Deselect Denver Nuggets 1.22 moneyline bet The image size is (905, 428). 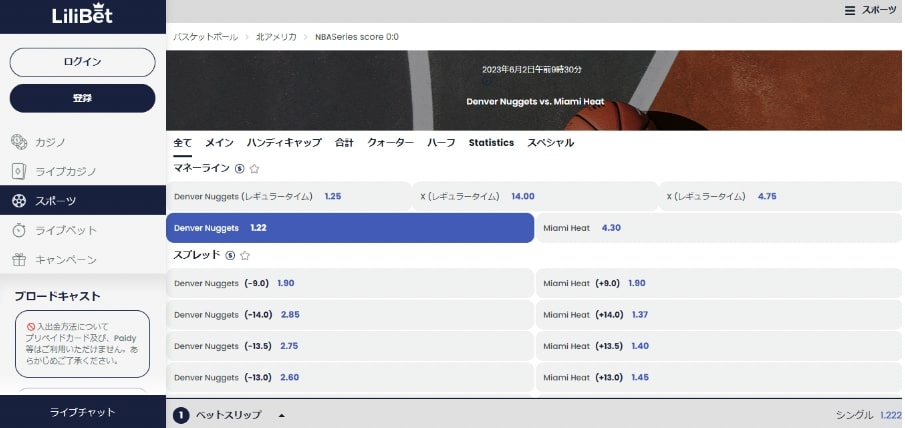350,228
